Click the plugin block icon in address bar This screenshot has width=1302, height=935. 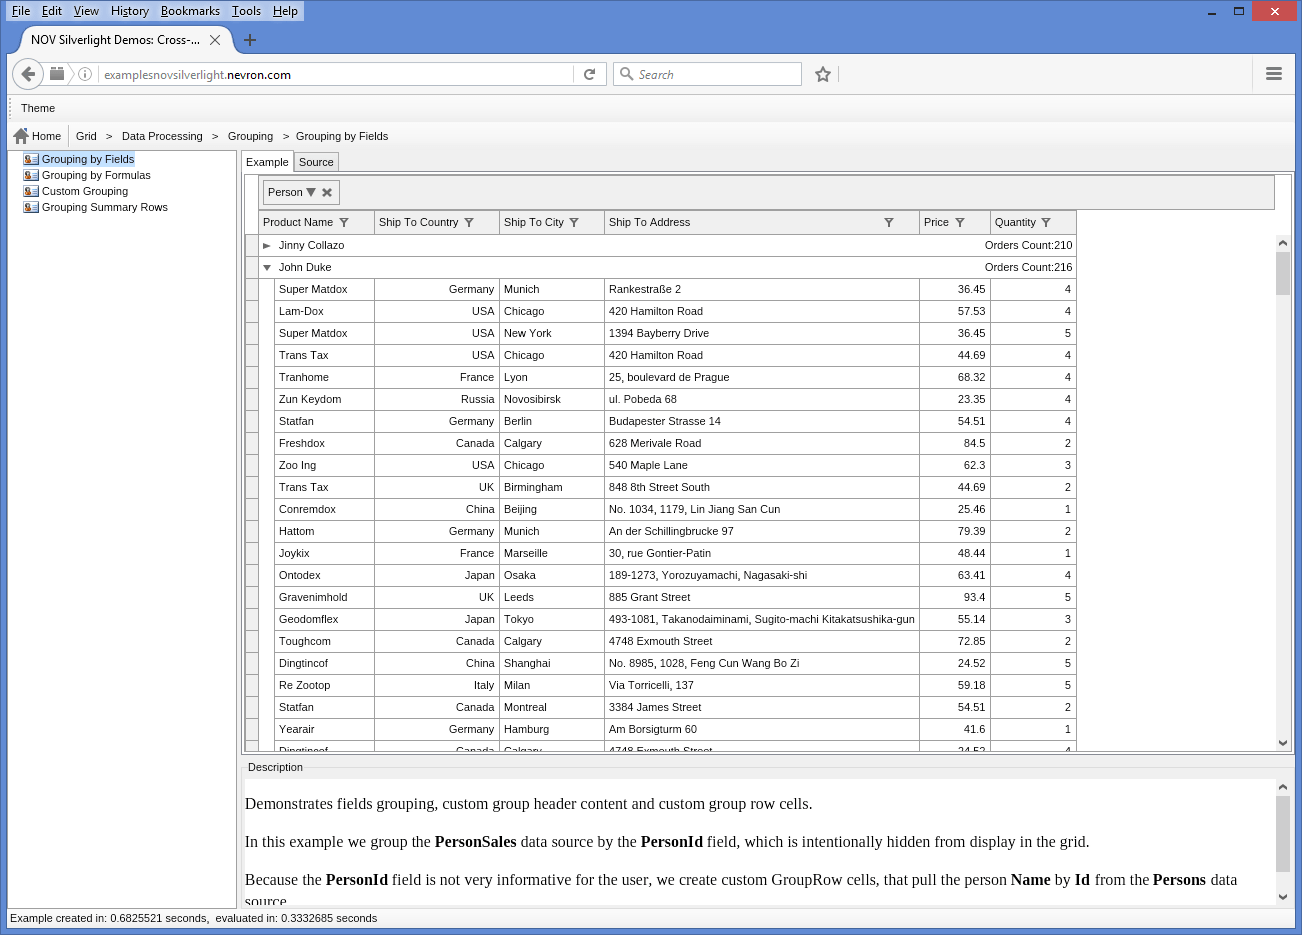[x=57, y=74]
